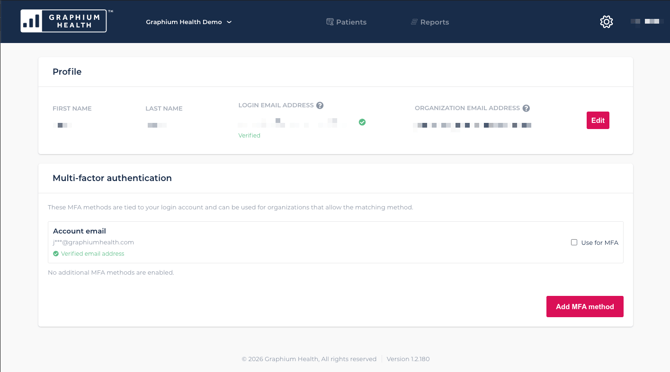Click the ORGANIZATION EMAIL ADDRESS label
This screenshot has height=372, width=670.
[467, 108]
